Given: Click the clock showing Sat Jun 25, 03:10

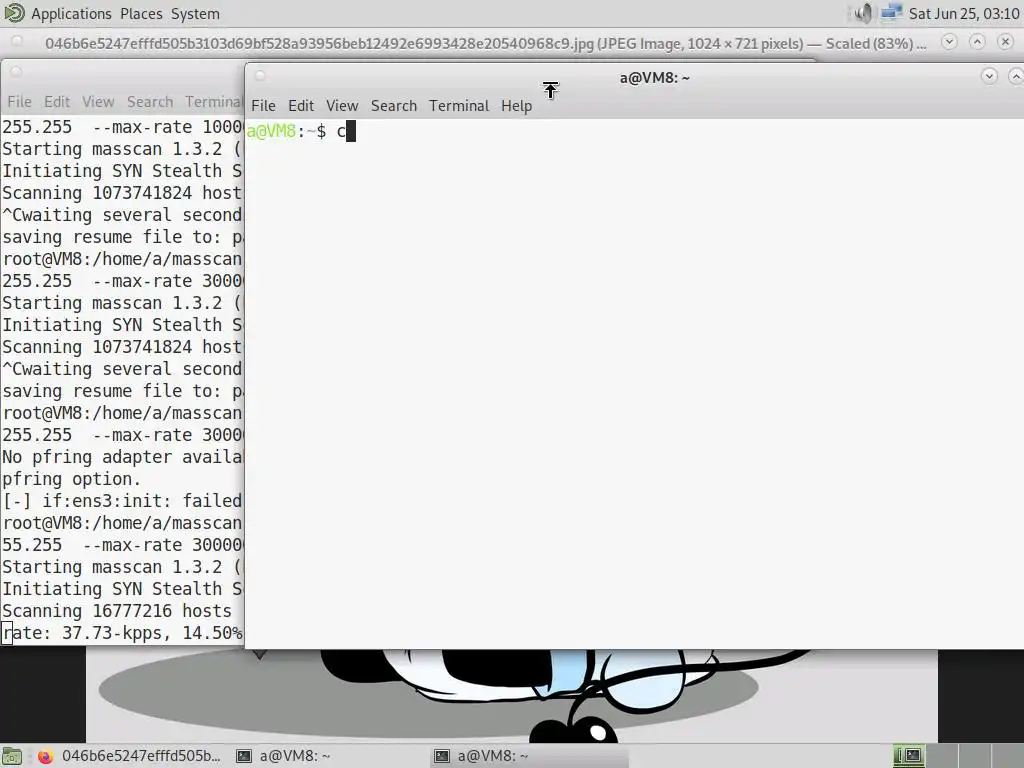Looking at the screenshot, I should pyautogui.click(x=964, y=14).
